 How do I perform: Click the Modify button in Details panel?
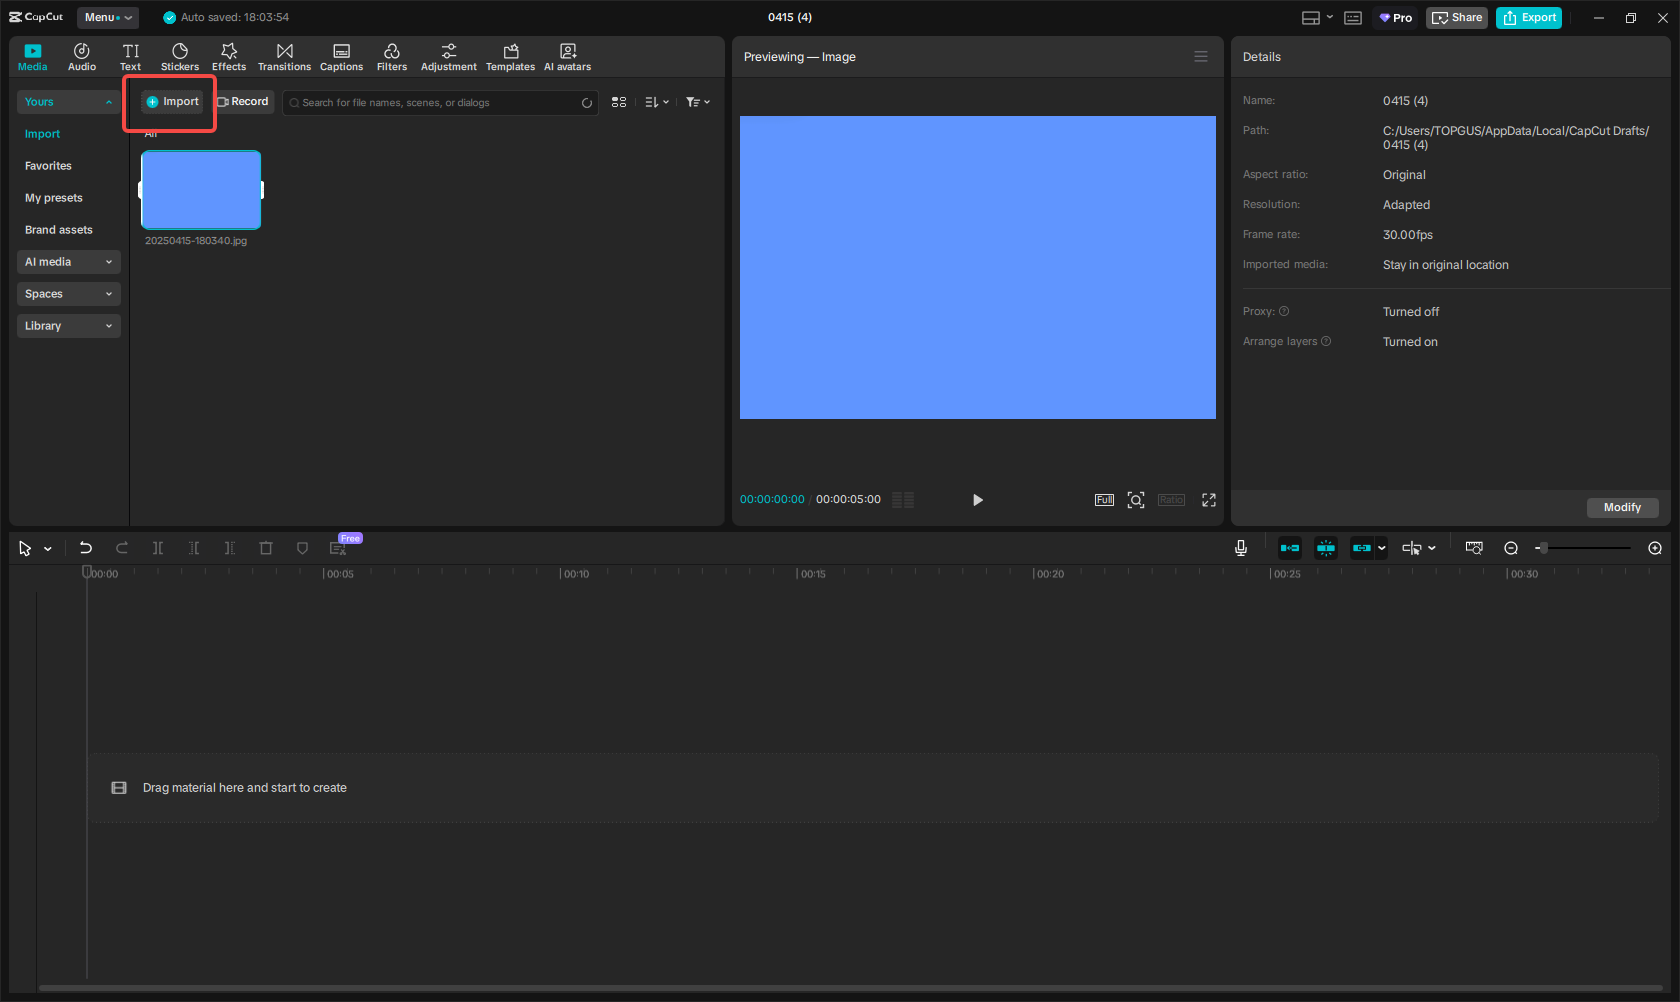pos(1622,507)
